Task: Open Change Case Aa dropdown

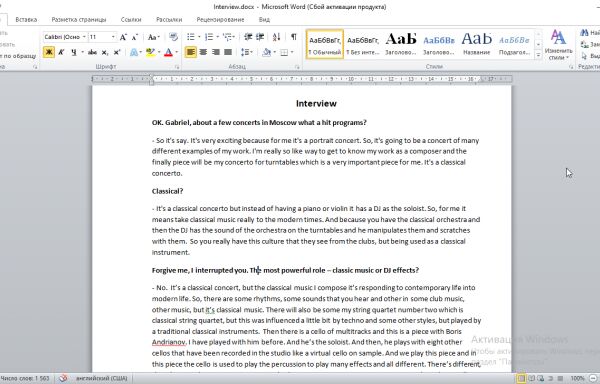Action: (153, 37)
